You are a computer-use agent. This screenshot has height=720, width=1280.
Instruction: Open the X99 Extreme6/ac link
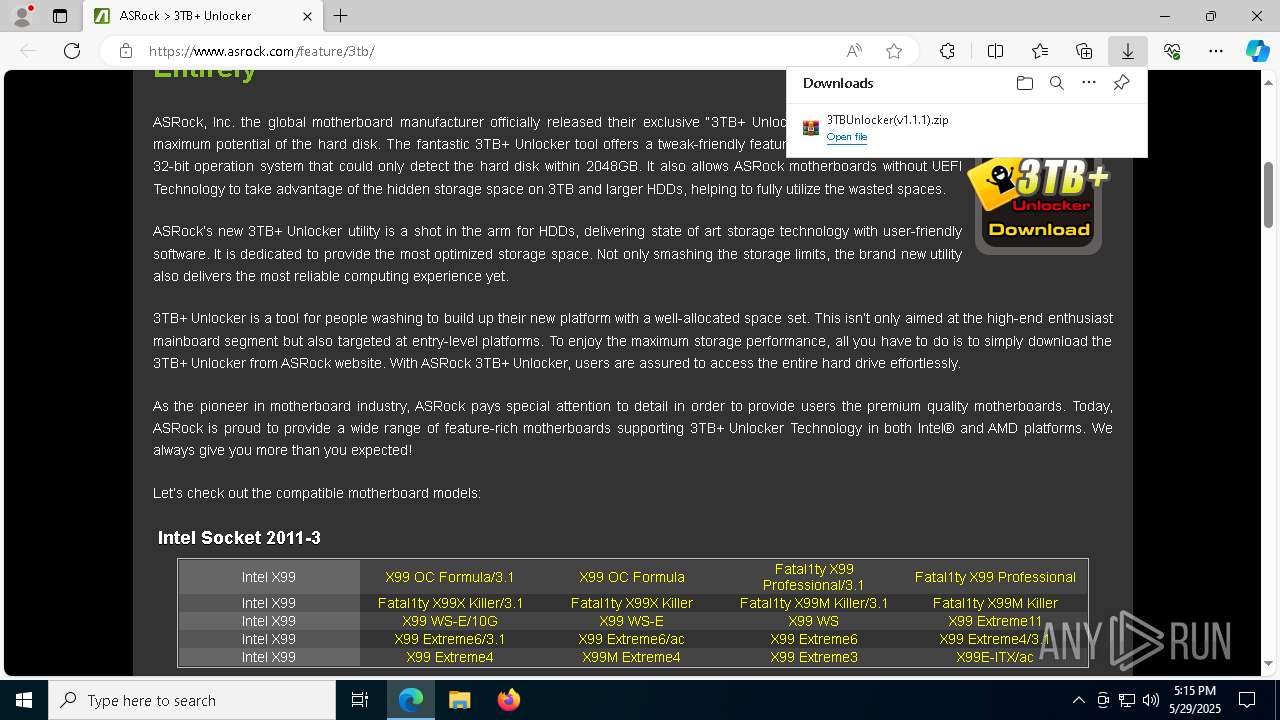(632, 639)
